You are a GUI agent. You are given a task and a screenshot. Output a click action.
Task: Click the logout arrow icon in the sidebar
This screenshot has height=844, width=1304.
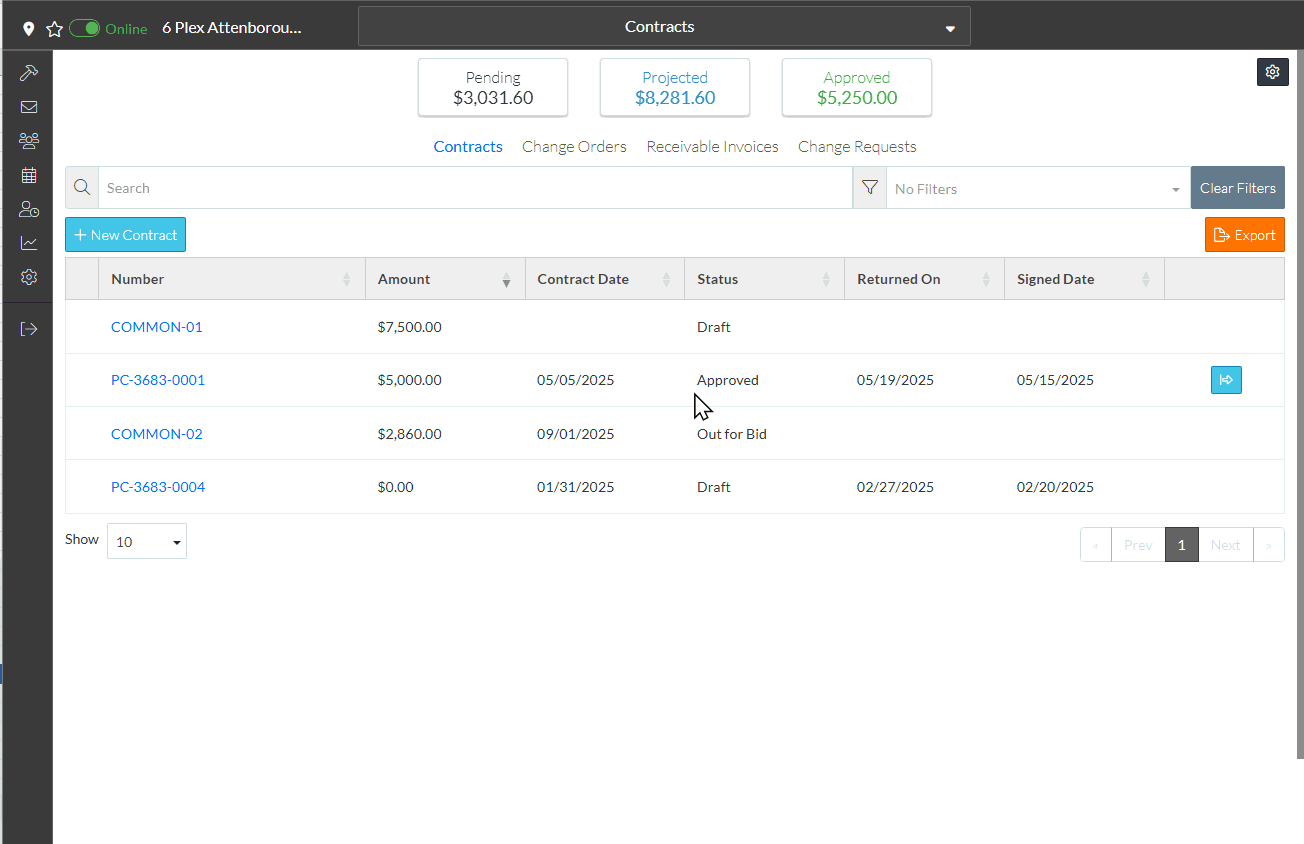29,329
